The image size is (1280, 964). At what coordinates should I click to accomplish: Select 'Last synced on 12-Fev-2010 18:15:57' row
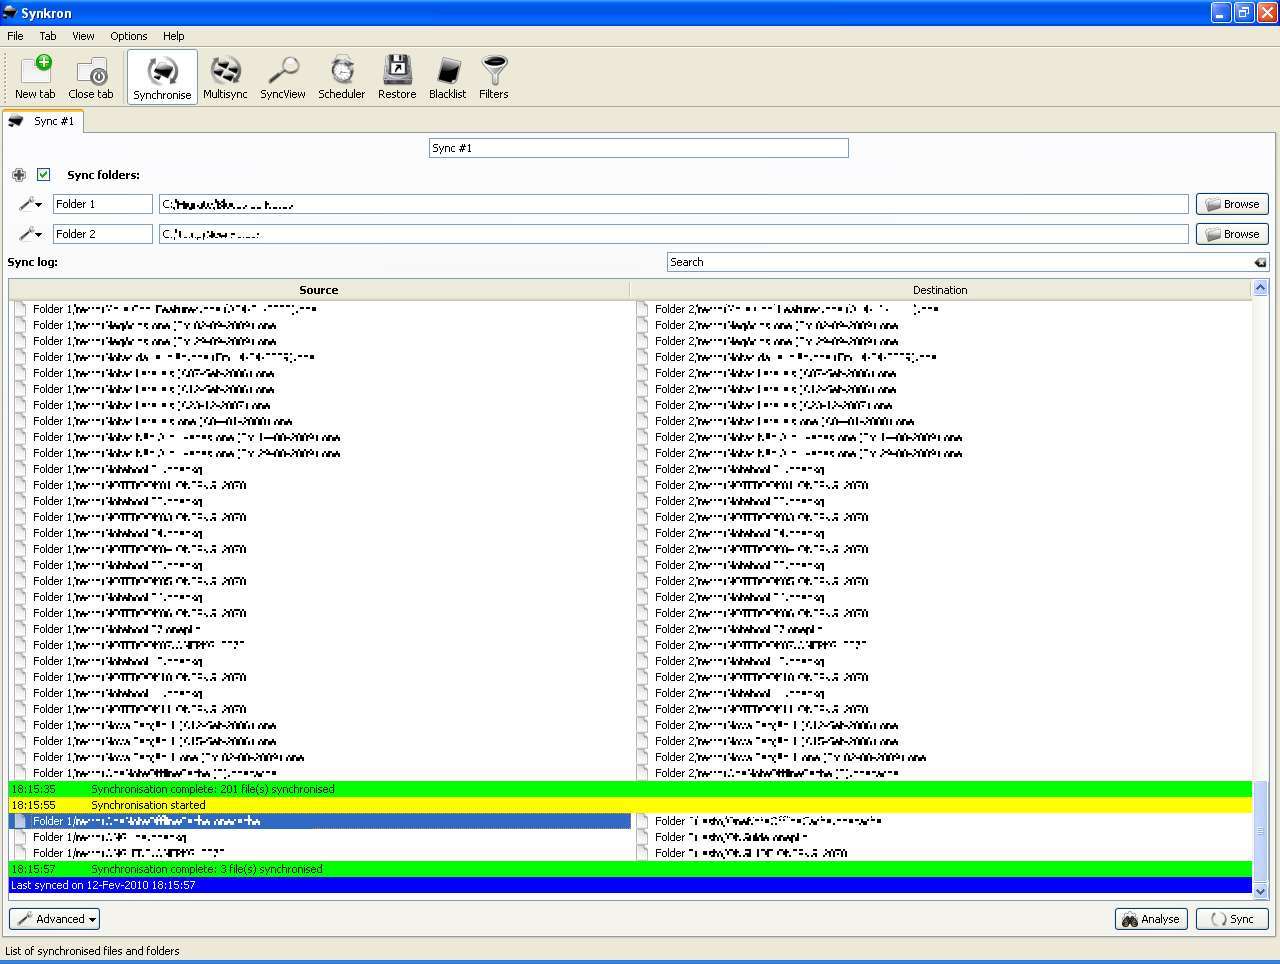coord(630,885)
